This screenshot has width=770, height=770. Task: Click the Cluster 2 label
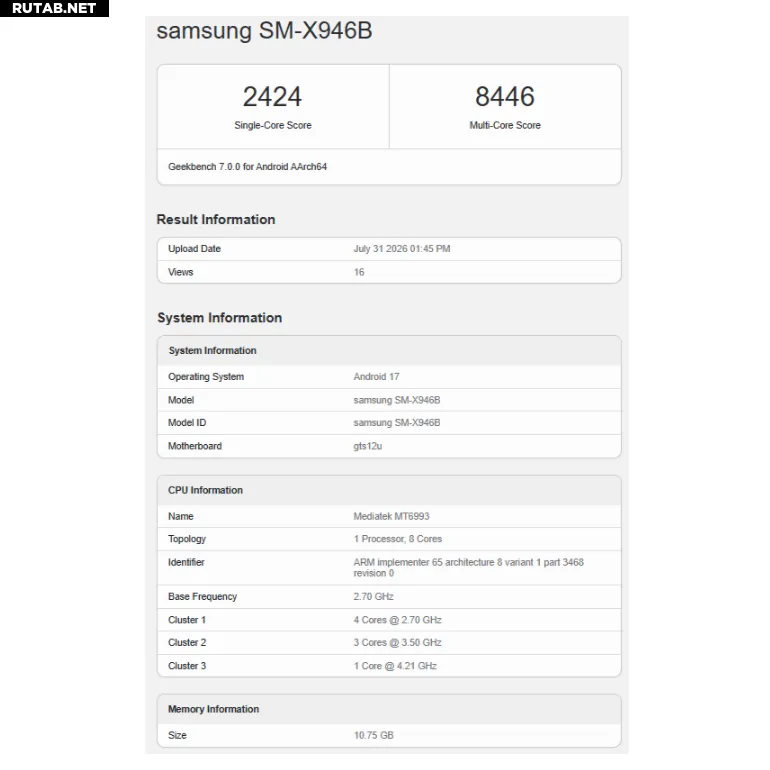[x=187, y=642]
